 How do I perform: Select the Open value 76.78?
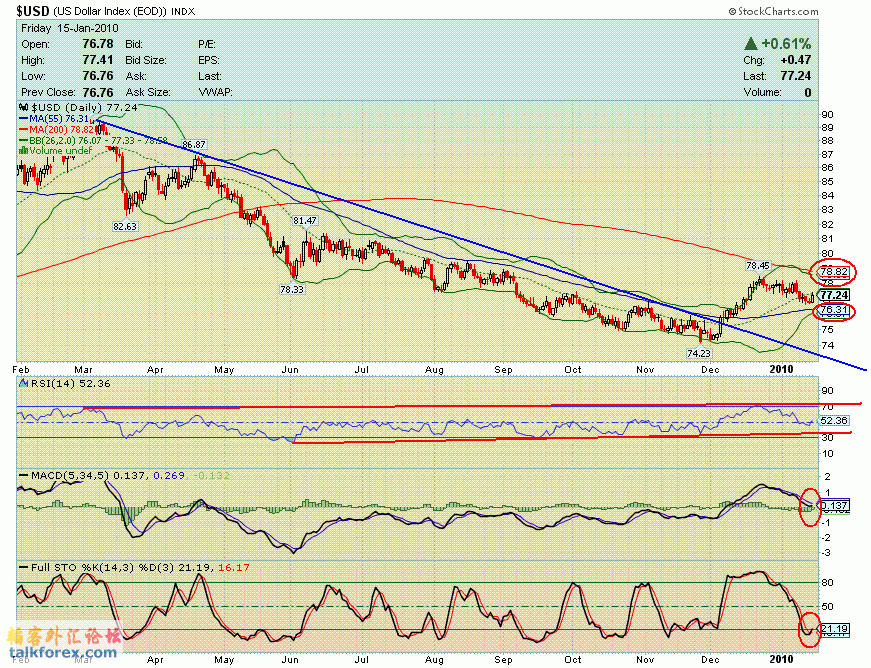pyautogui.click(x=98, y=43)
